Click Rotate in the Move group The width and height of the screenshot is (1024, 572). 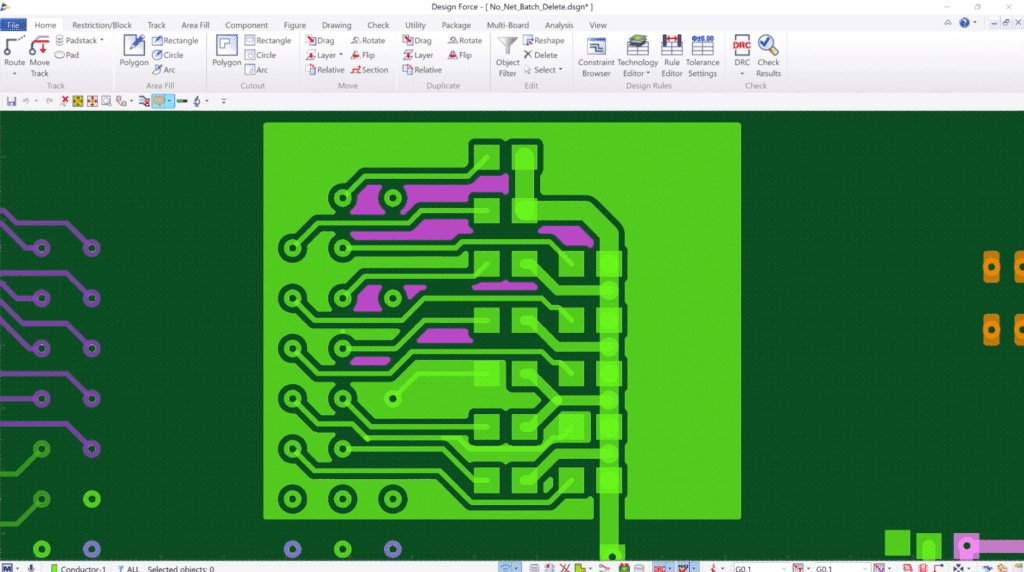(368, 40)
